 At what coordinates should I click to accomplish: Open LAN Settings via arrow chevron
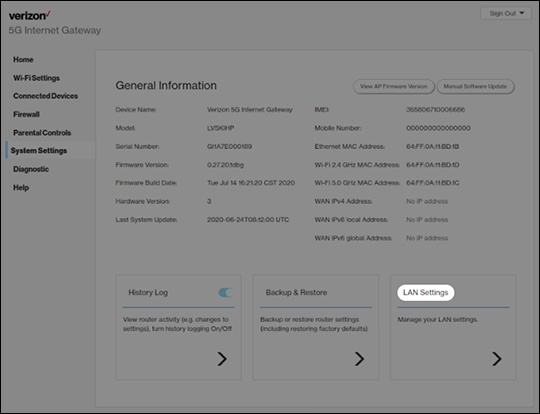(497, 359)
